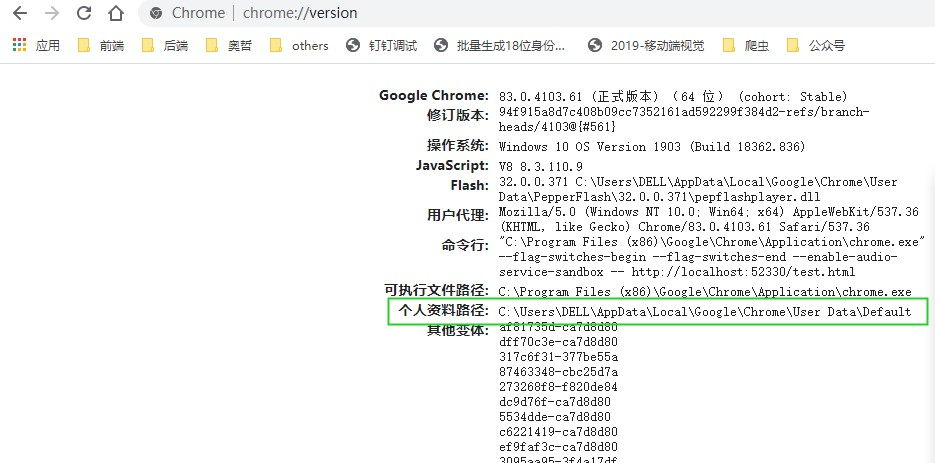Reload the chrome://version page
The width and height of the screenshot is (935, 463).
84,13
